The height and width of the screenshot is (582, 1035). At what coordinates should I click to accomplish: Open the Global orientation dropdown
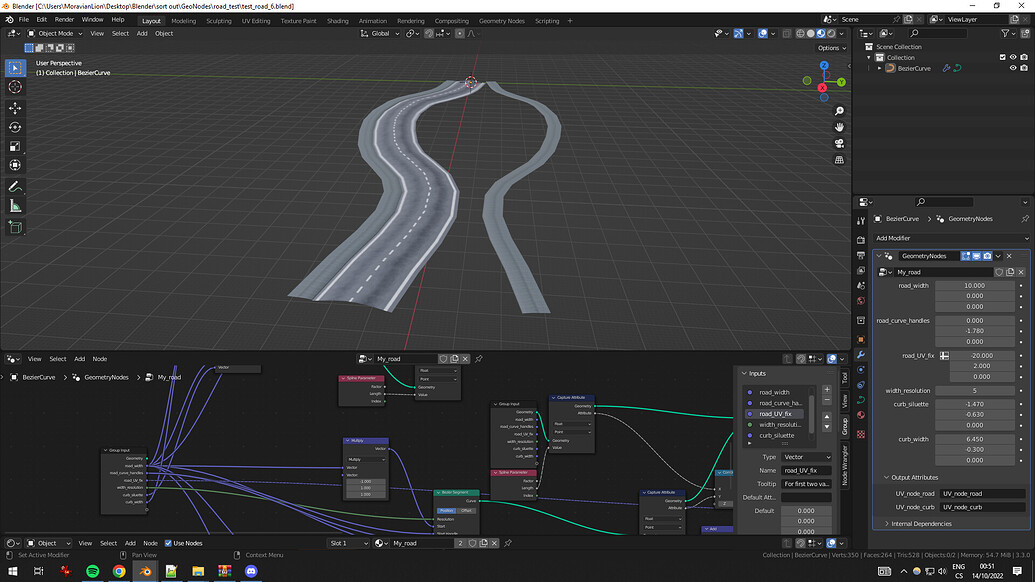(380, 34)
